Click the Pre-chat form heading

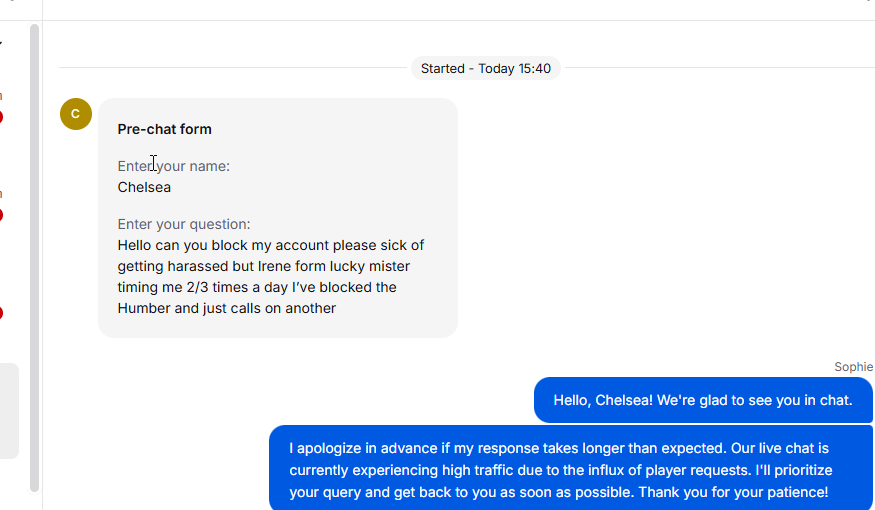(164, 129)
